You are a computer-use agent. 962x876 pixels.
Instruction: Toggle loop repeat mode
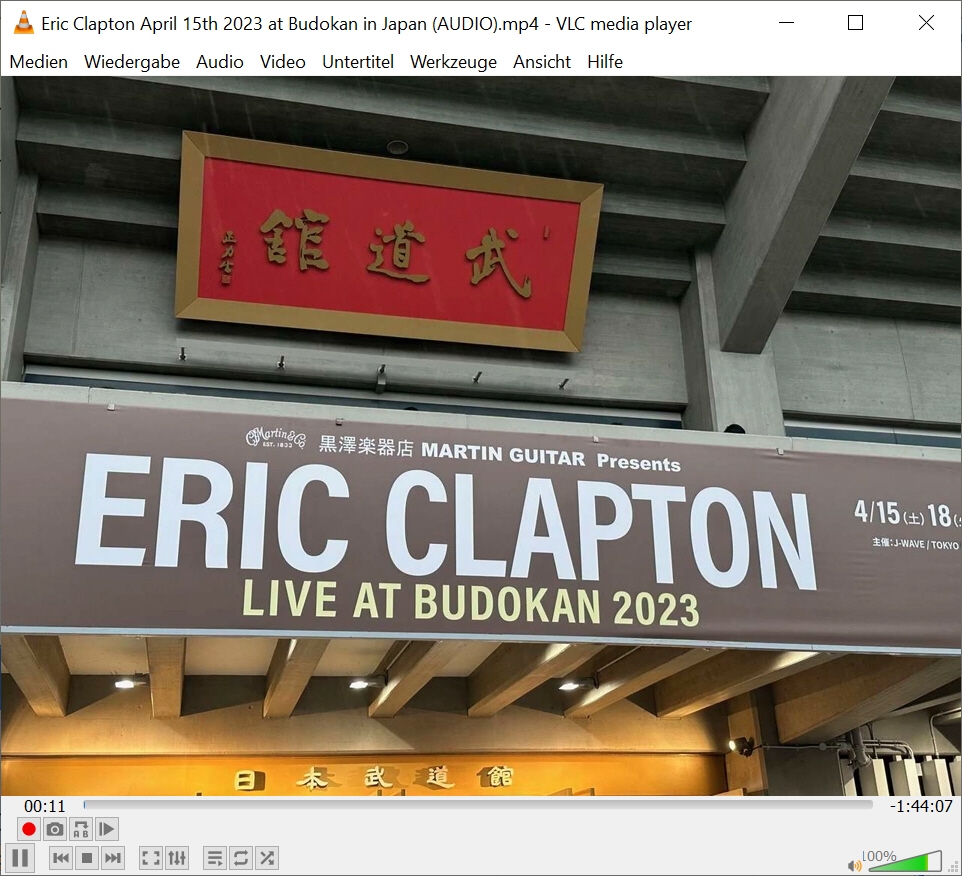pyautogui.click(x=241, y=858)
